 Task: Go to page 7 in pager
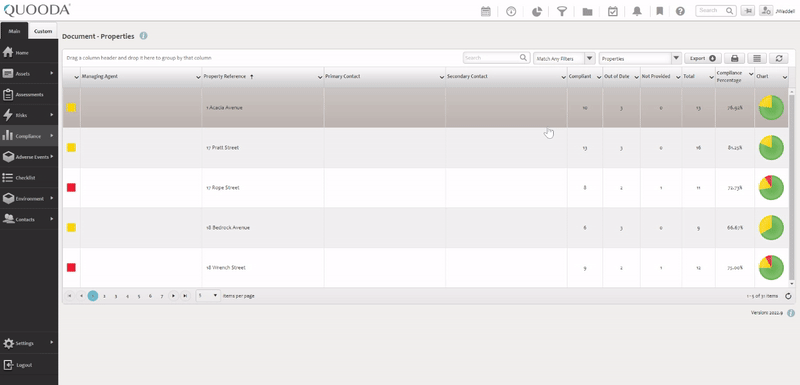pos(162,296)
